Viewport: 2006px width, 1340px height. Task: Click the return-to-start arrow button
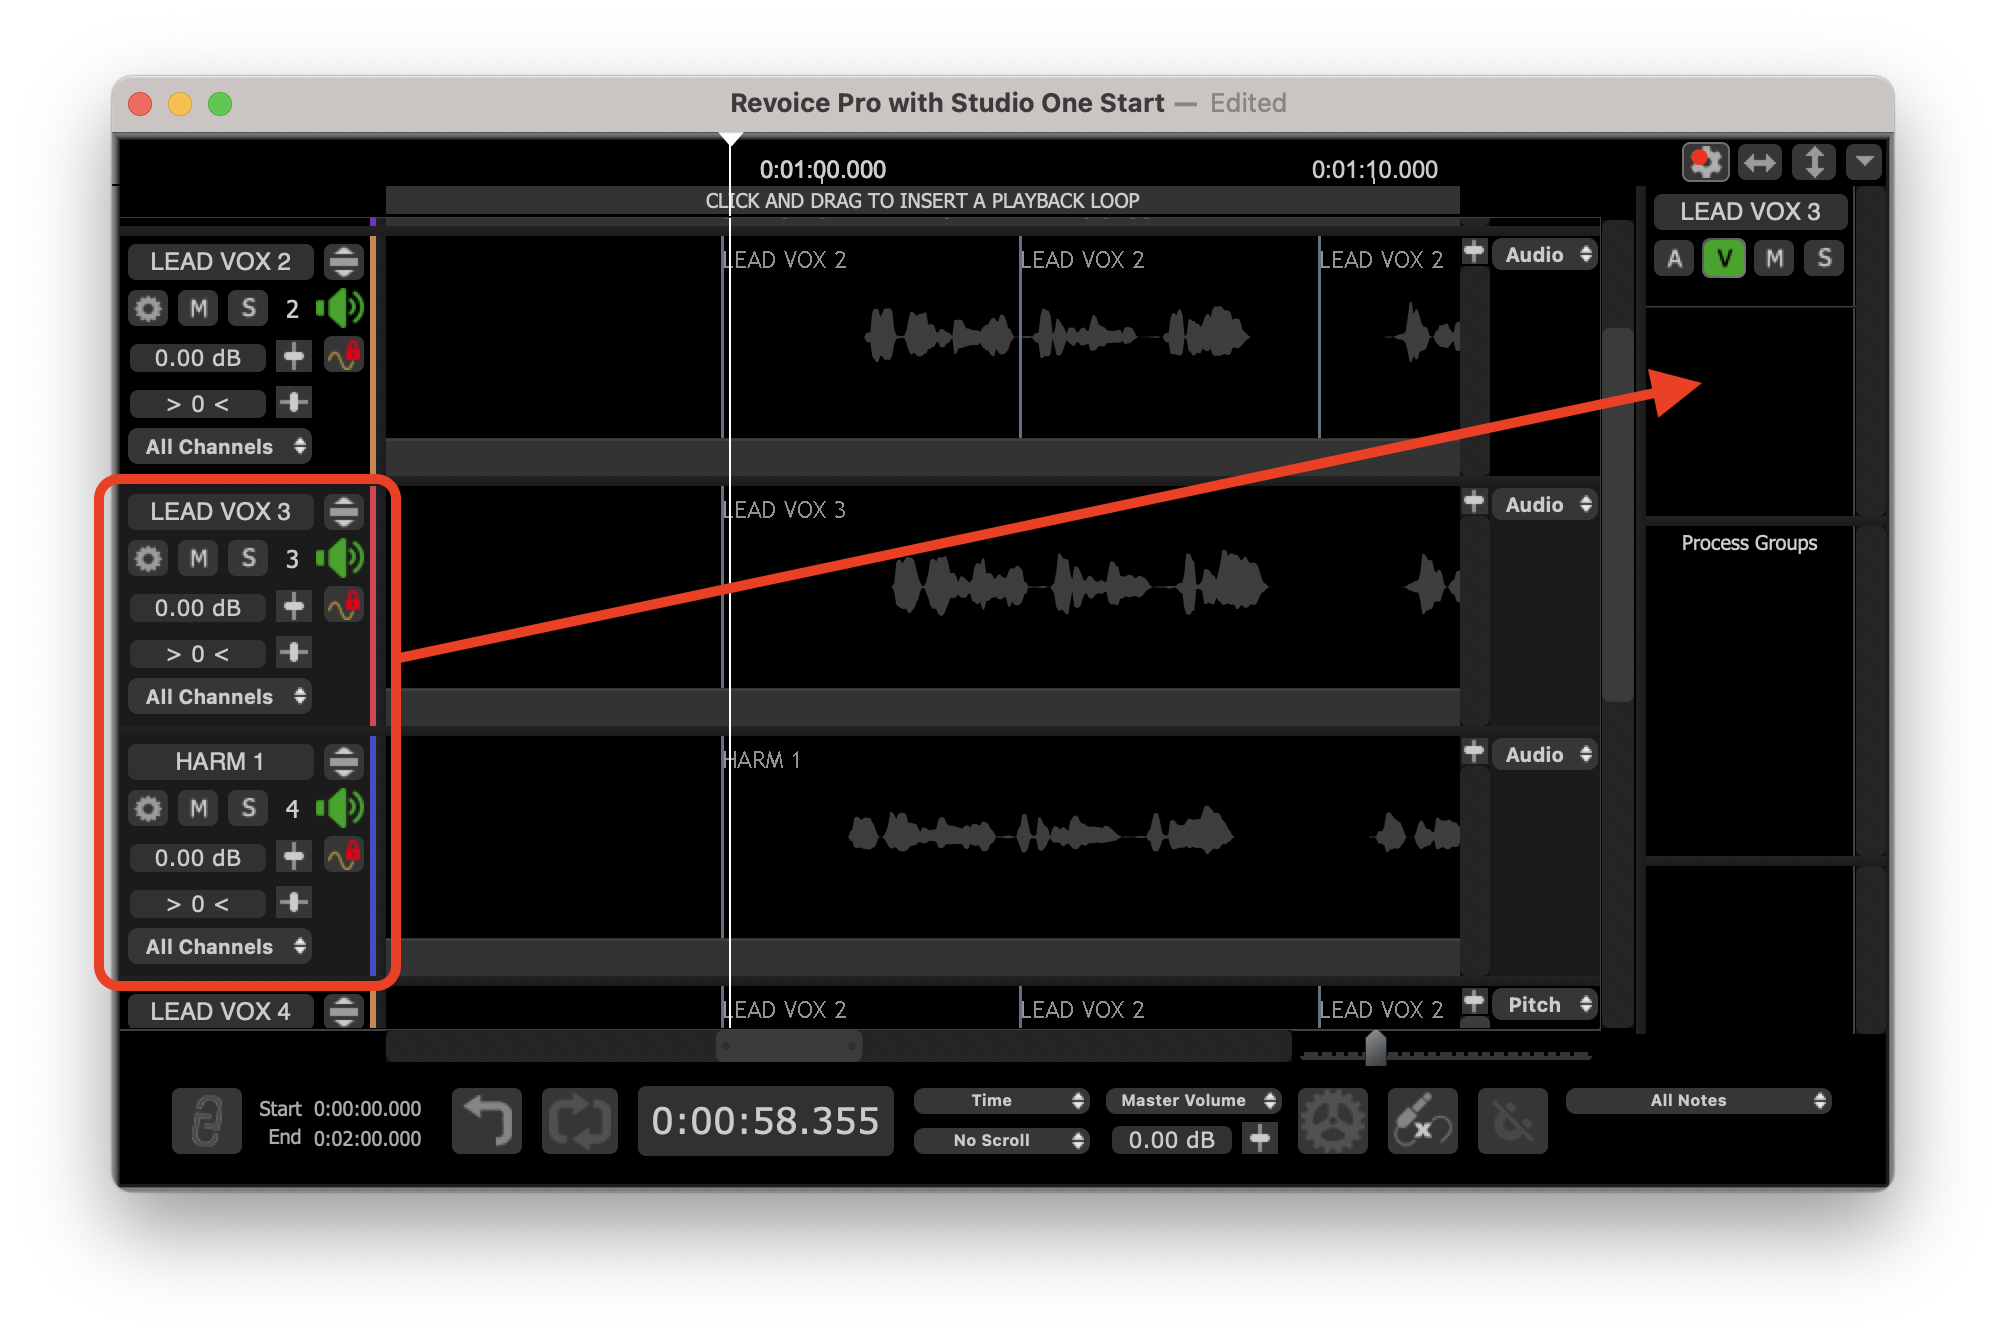pos(487,1121)
